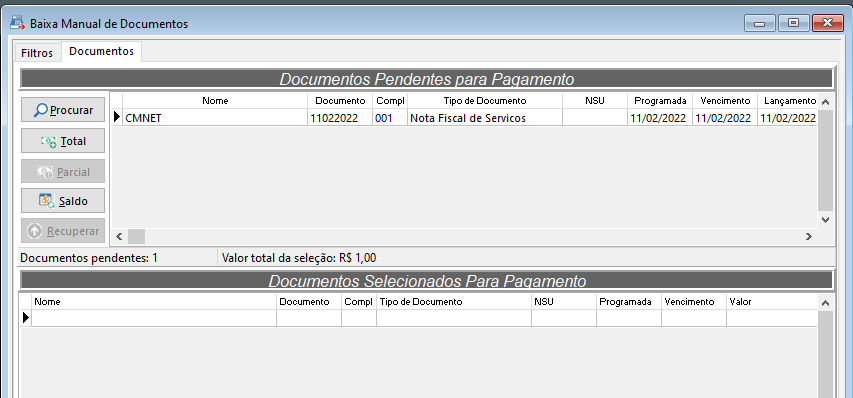The width and height of the screenshot is (853, 398).
Task: Click the document number 11022022 cell
Action: point(341,117)
